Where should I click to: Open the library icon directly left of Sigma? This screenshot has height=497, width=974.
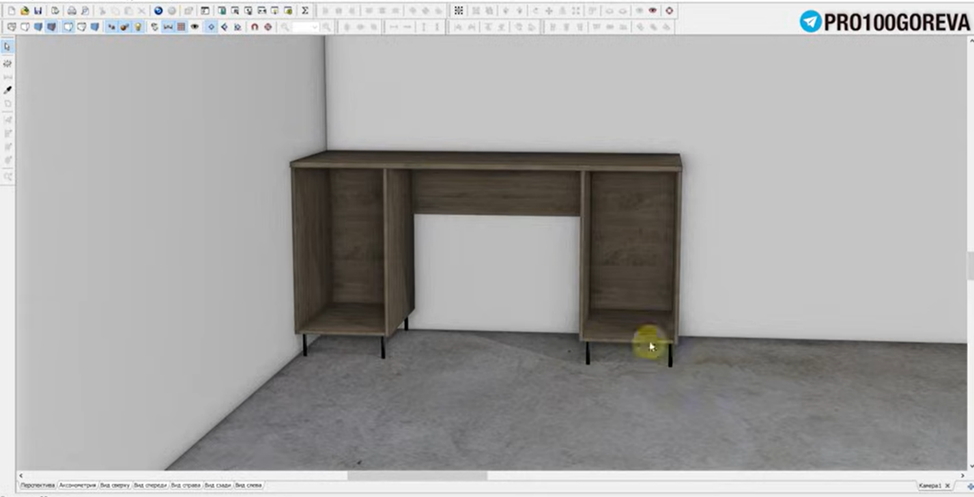point(288,11)
